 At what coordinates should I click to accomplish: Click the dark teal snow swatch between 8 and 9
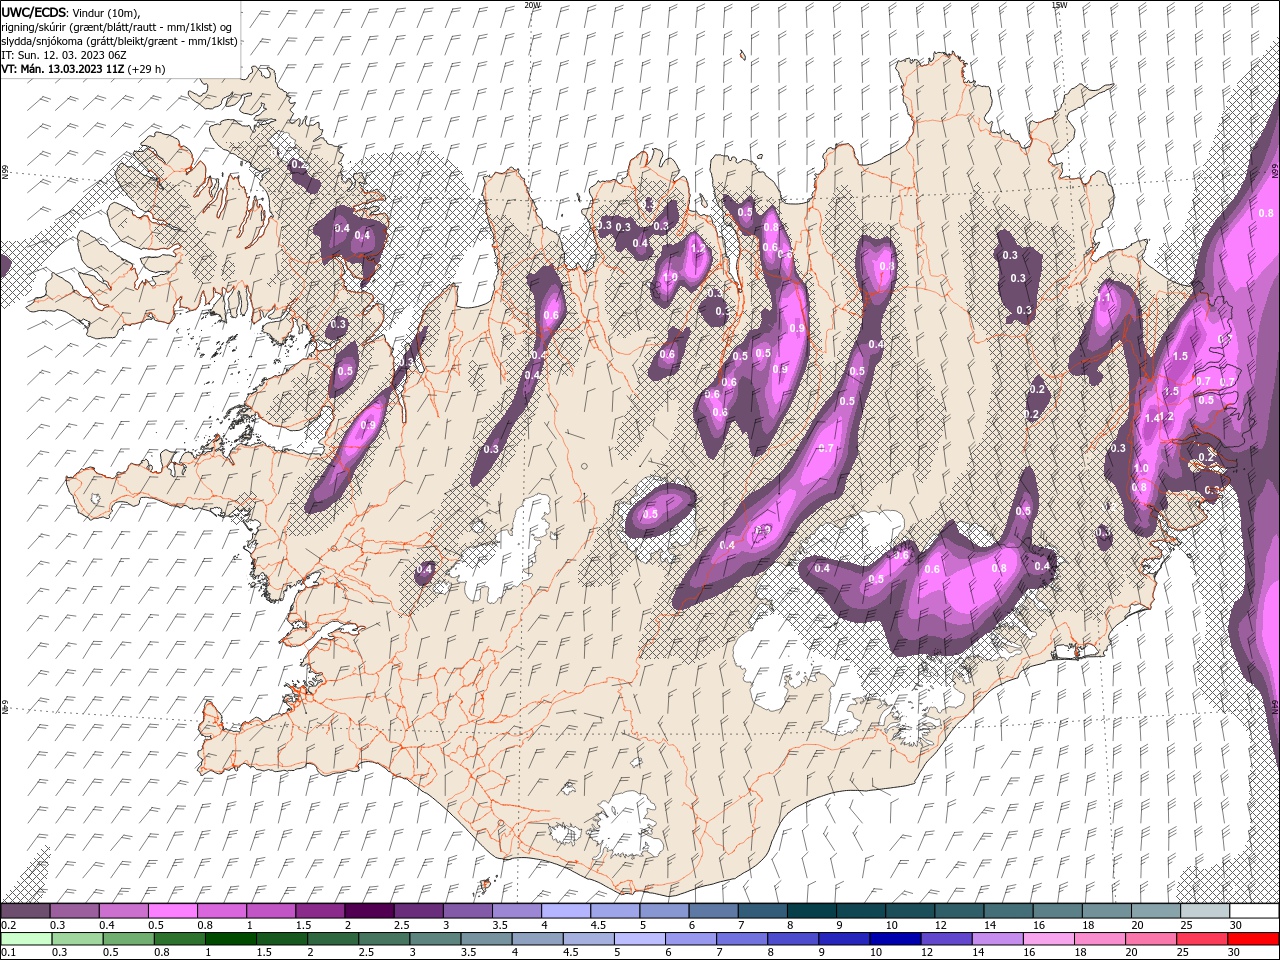811,911
